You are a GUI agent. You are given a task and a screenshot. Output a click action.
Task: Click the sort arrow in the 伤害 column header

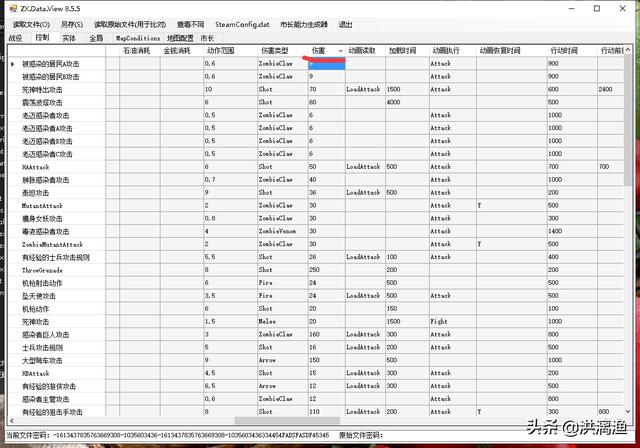tap(340, 50)
